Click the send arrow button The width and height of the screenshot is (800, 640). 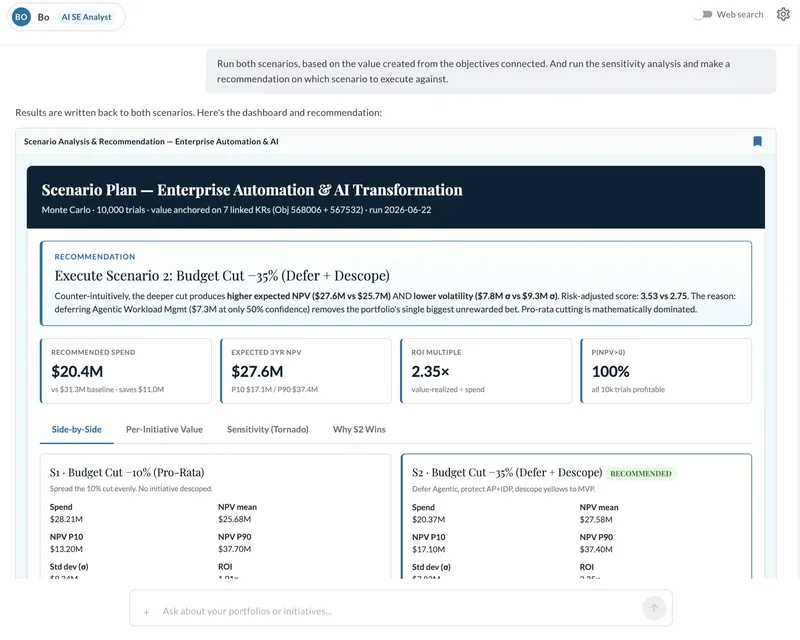(x=654, y=608)
